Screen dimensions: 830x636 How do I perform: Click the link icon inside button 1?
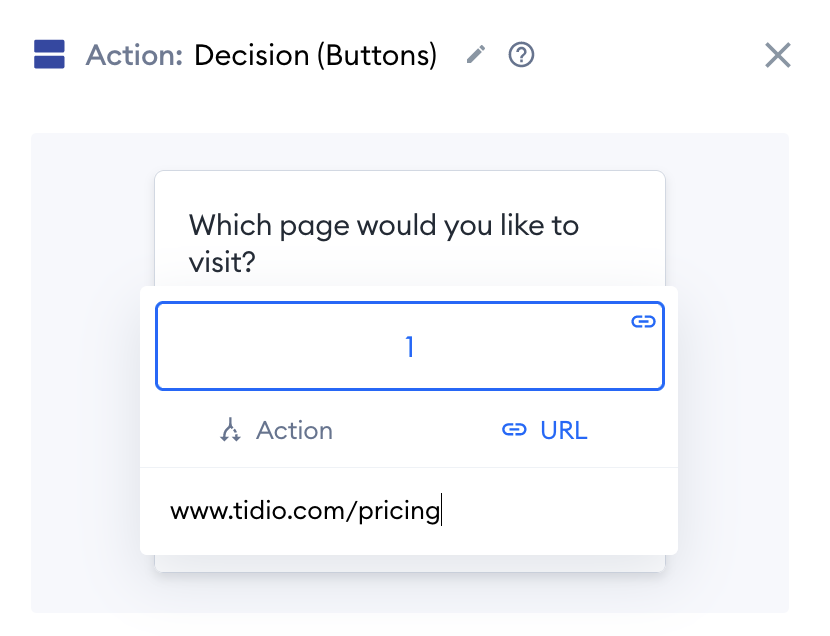click(643, 321)
